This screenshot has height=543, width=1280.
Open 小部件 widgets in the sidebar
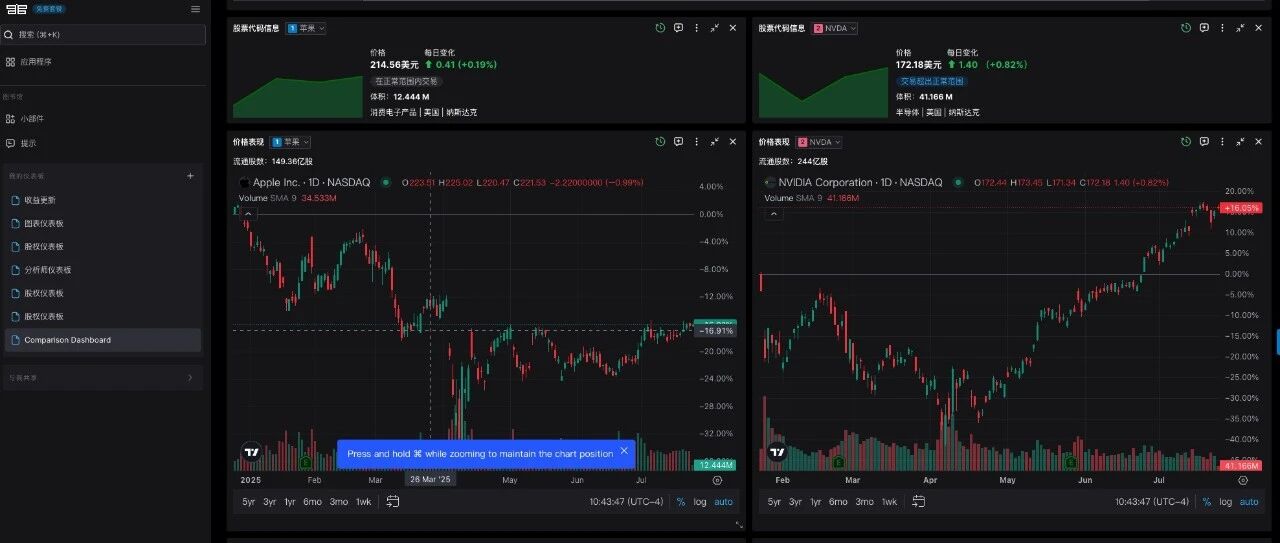[32, 119]
